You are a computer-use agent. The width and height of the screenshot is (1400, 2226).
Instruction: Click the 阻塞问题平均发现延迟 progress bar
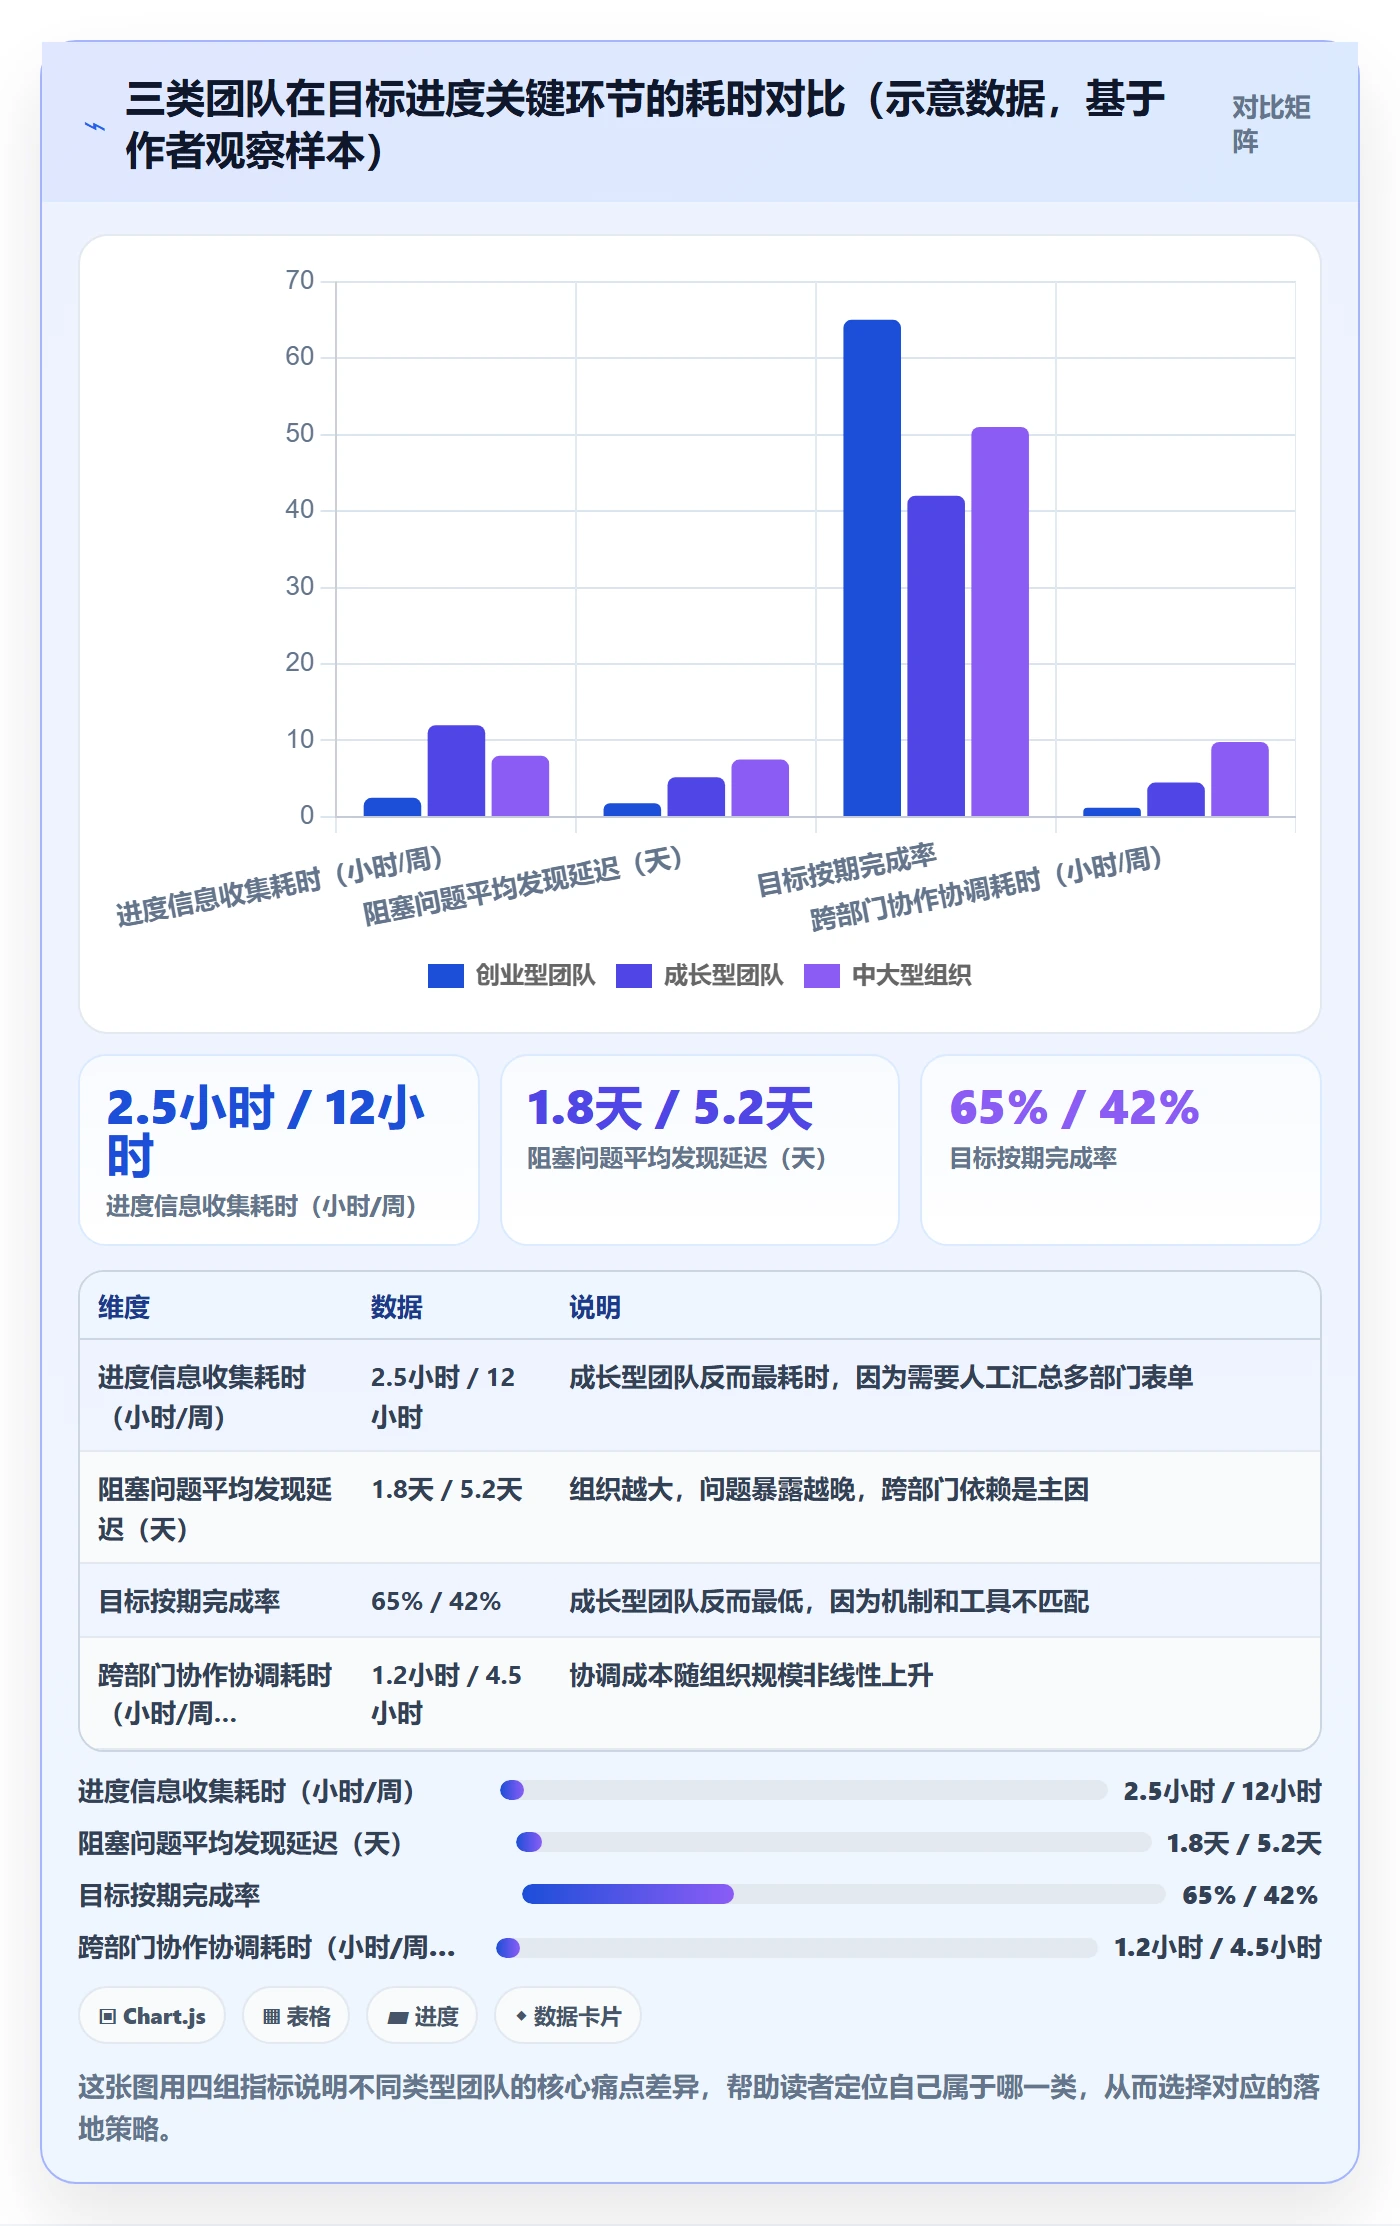(833, 1842)
